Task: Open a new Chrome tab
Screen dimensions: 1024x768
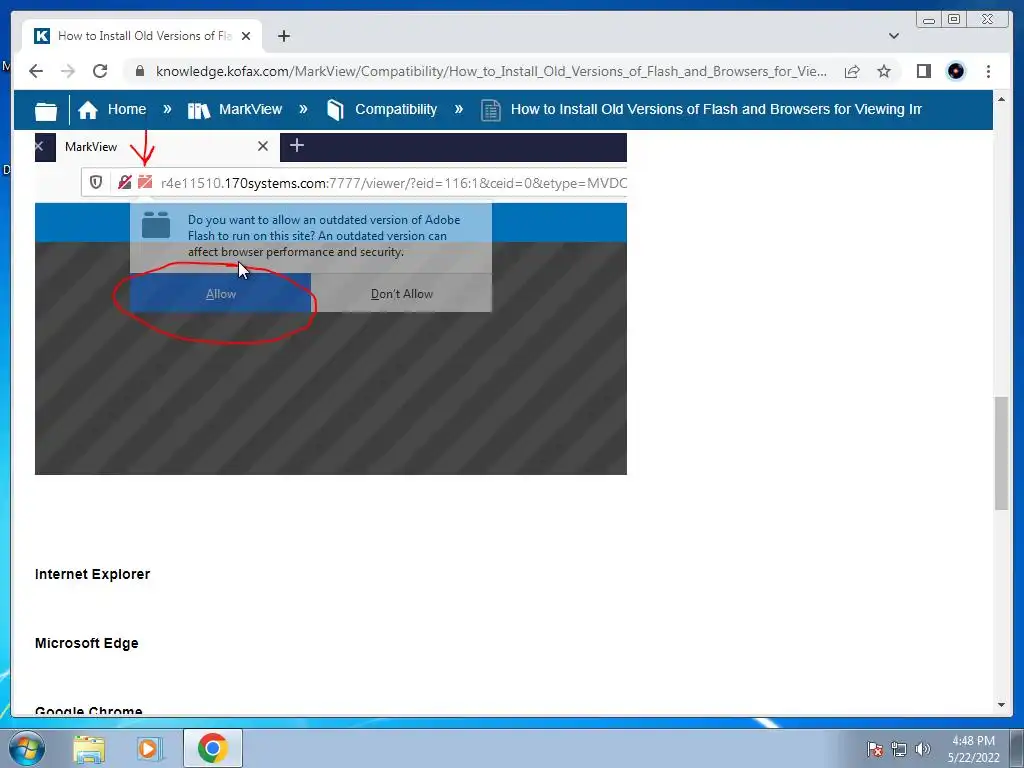Action: point(283,36)
